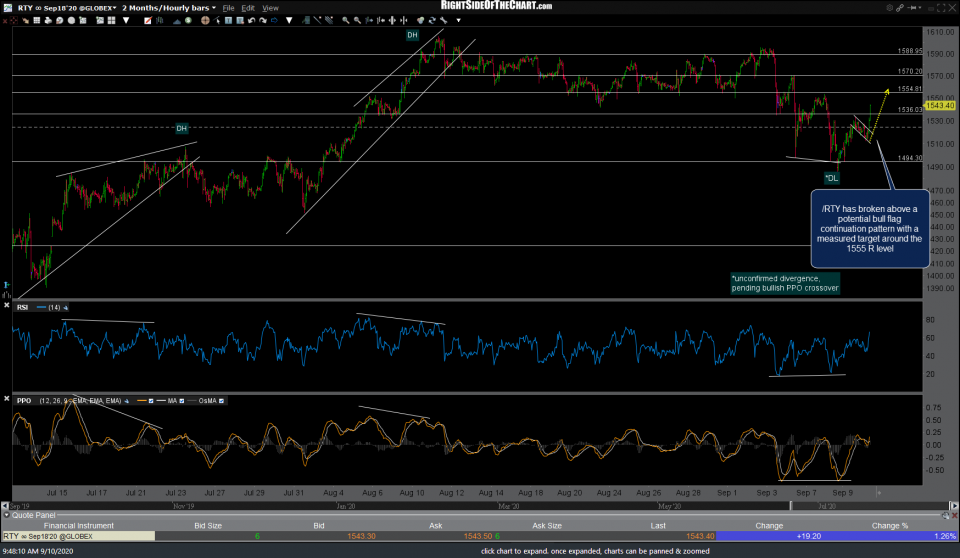Select the trendline drawing tool
The width and height of the screenshot is (960, 558).
point(317,20)
